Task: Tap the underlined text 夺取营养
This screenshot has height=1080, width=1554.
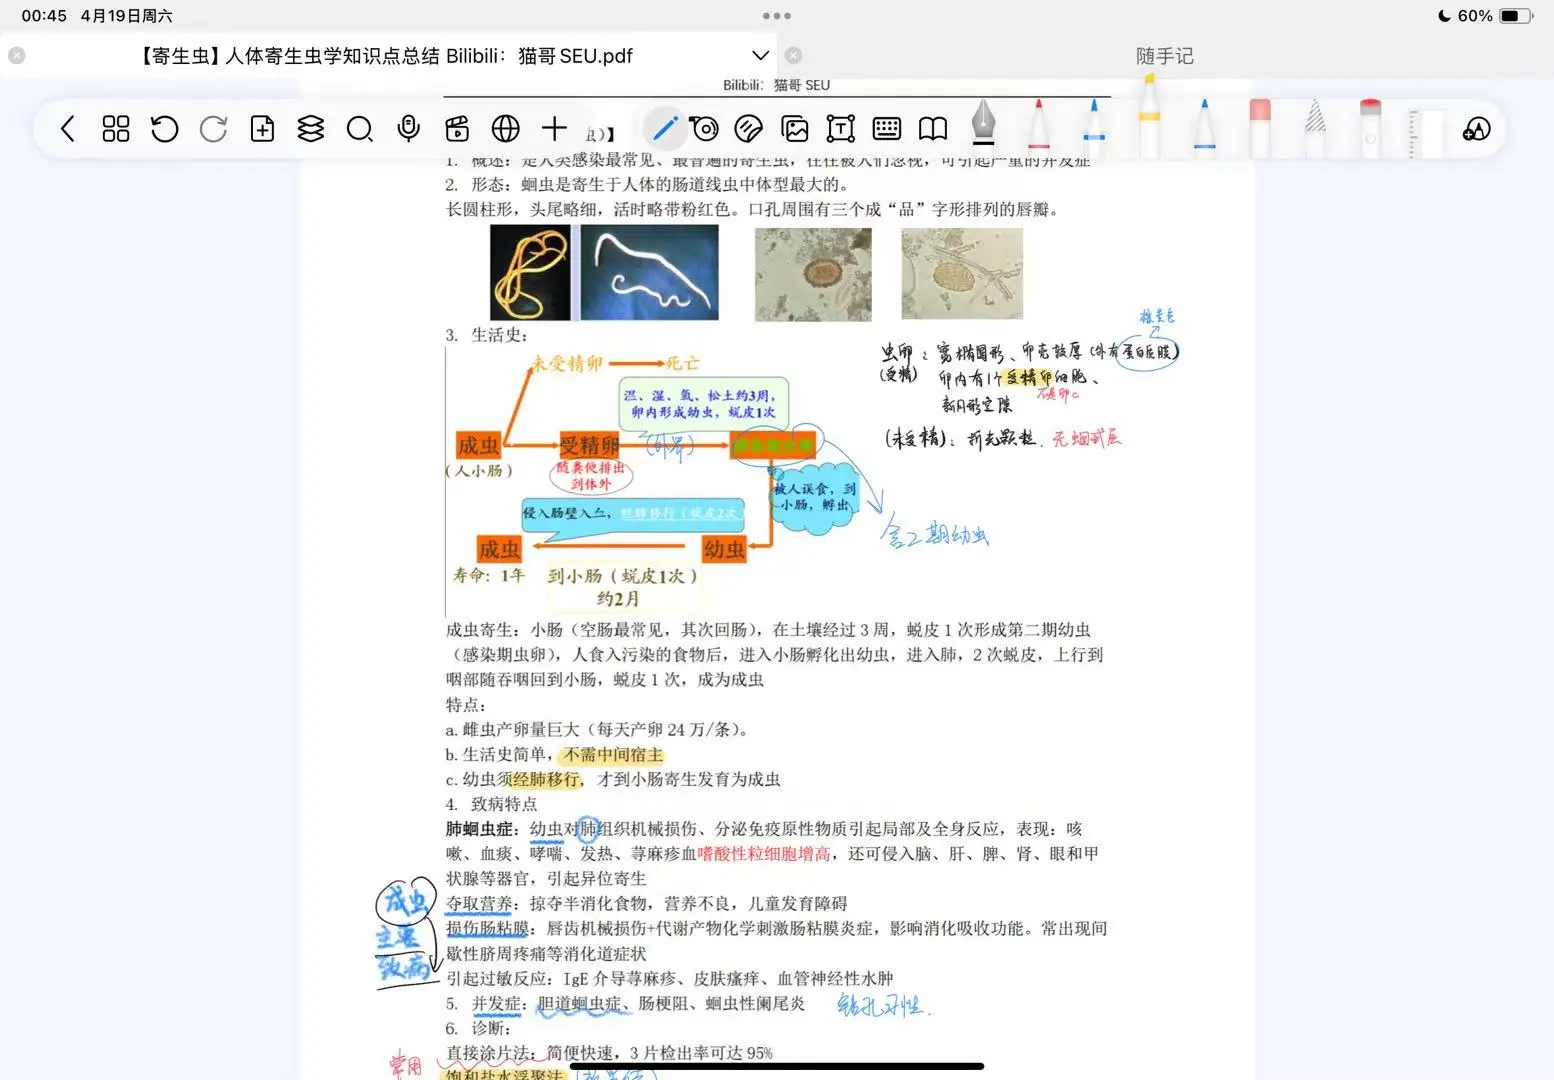Action: [479, 904]
